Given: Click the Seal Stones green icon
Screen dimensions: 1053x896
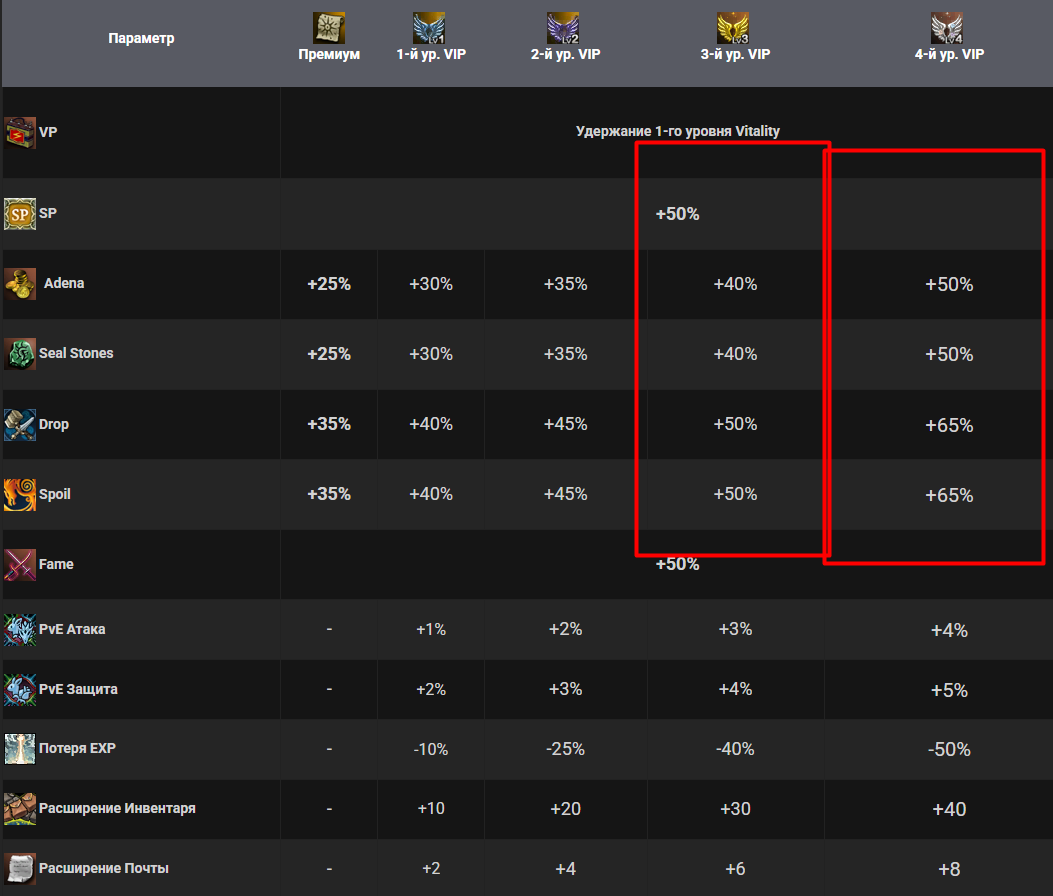Looking at the screenshot, I should coord(20,354).
